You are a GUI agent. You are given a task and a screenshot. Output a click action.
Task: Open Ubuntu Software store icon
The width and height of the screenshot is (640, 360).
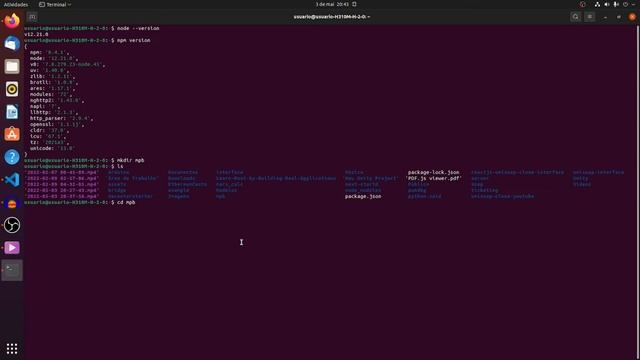coord(12,134)
